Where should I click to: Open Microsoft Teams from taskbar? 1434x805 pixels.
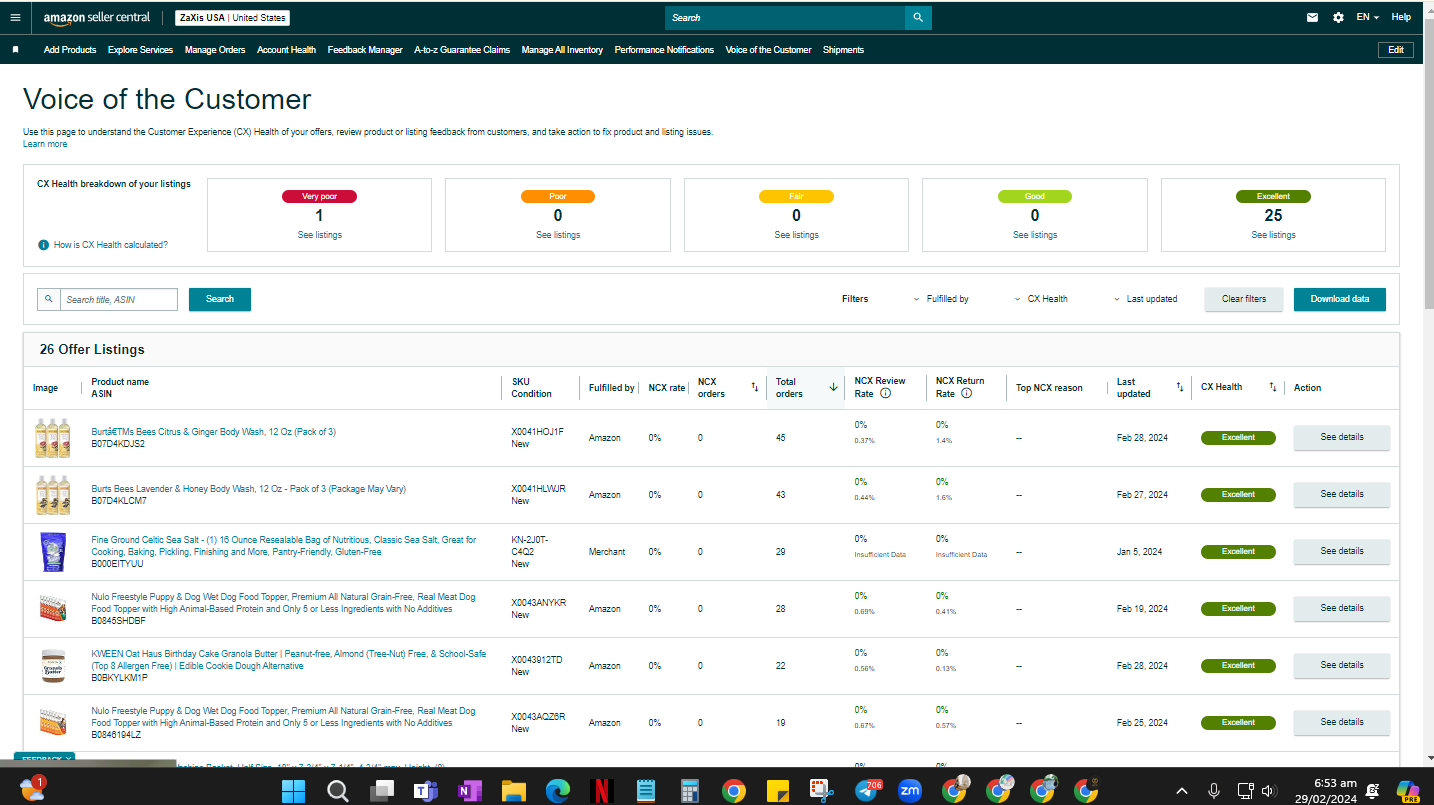(x=426, y=791)
